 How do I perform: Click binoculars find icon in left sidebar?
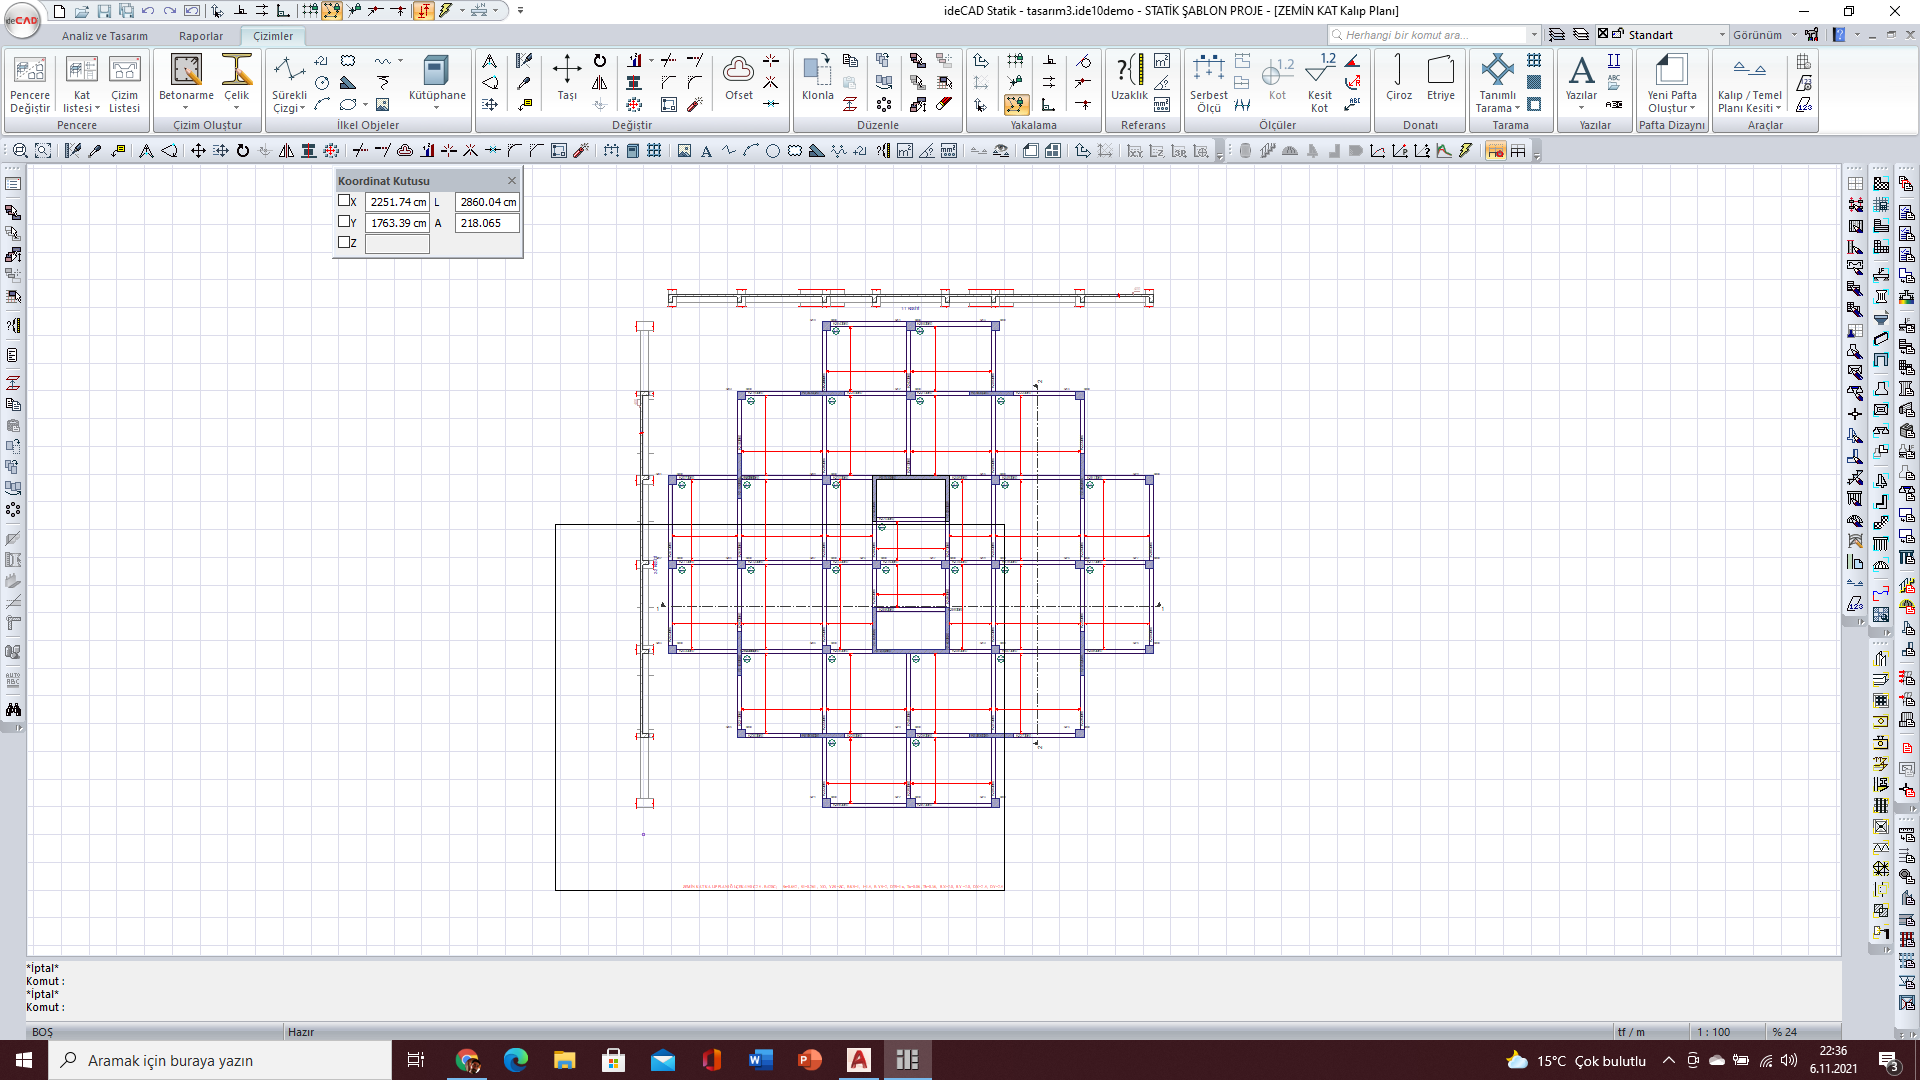(13, 710)
